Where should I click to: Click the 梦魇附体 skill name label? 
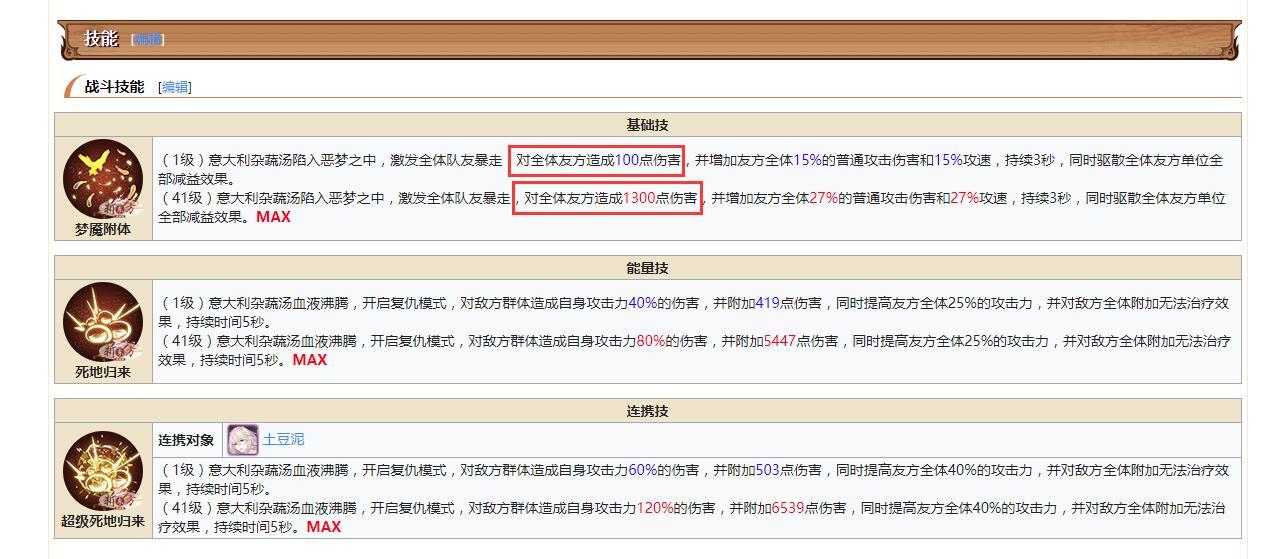pyautogui.click(x=103, y=229)
